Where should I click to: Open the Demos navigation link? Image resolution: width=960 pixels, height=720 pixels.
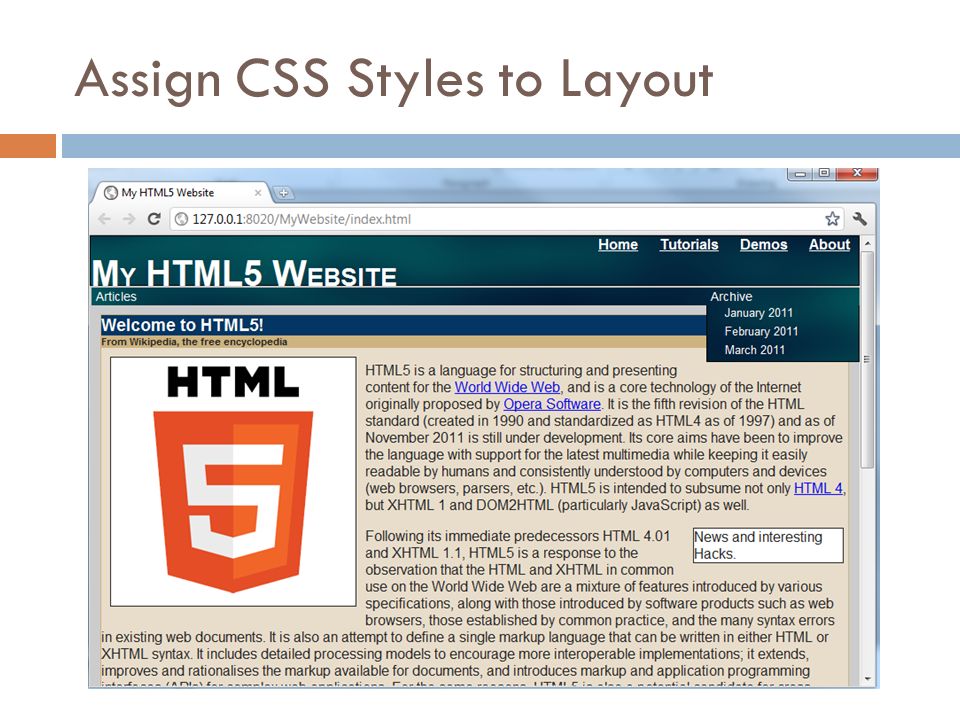(763, 244)
